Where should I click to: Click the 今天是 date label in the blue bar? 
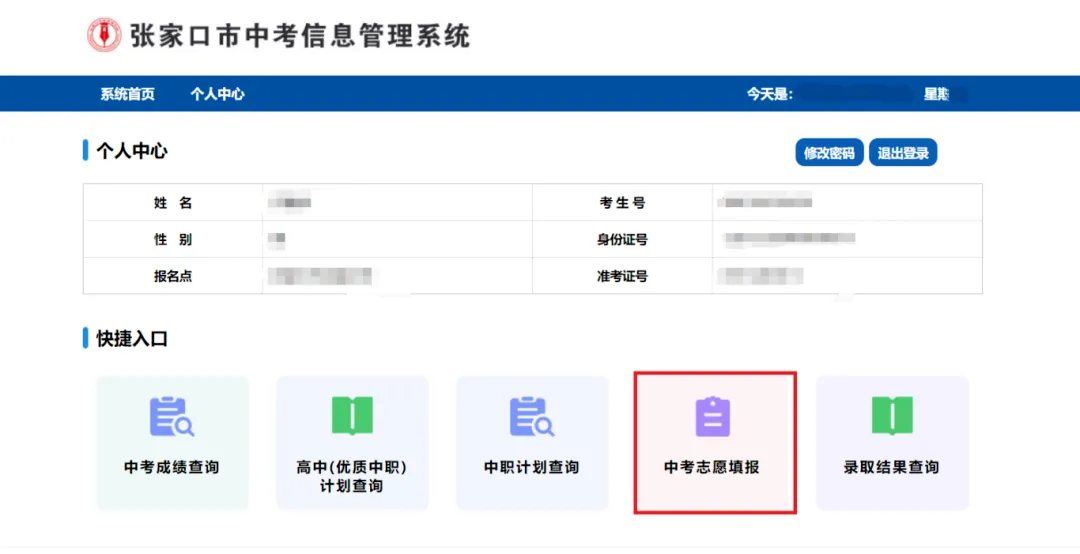pyautogui.click(x=770, y=94)
